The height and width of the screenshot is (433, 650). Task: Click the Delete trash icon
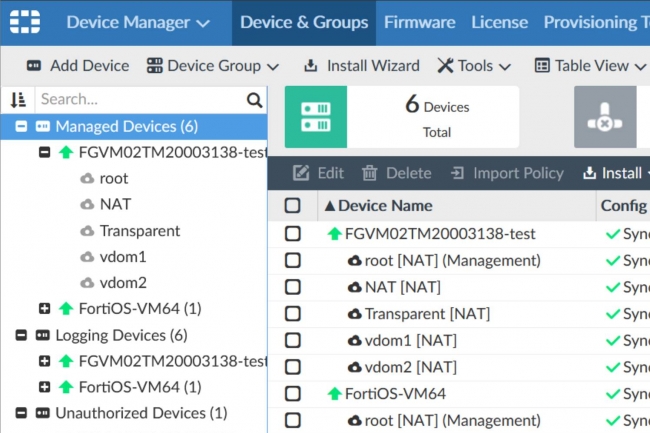click(x=370, y=173)
